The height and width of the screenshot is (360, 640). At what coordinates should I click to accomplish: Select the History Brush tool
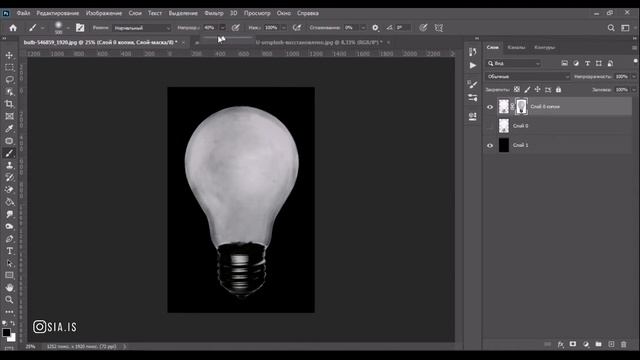(9, 178)
